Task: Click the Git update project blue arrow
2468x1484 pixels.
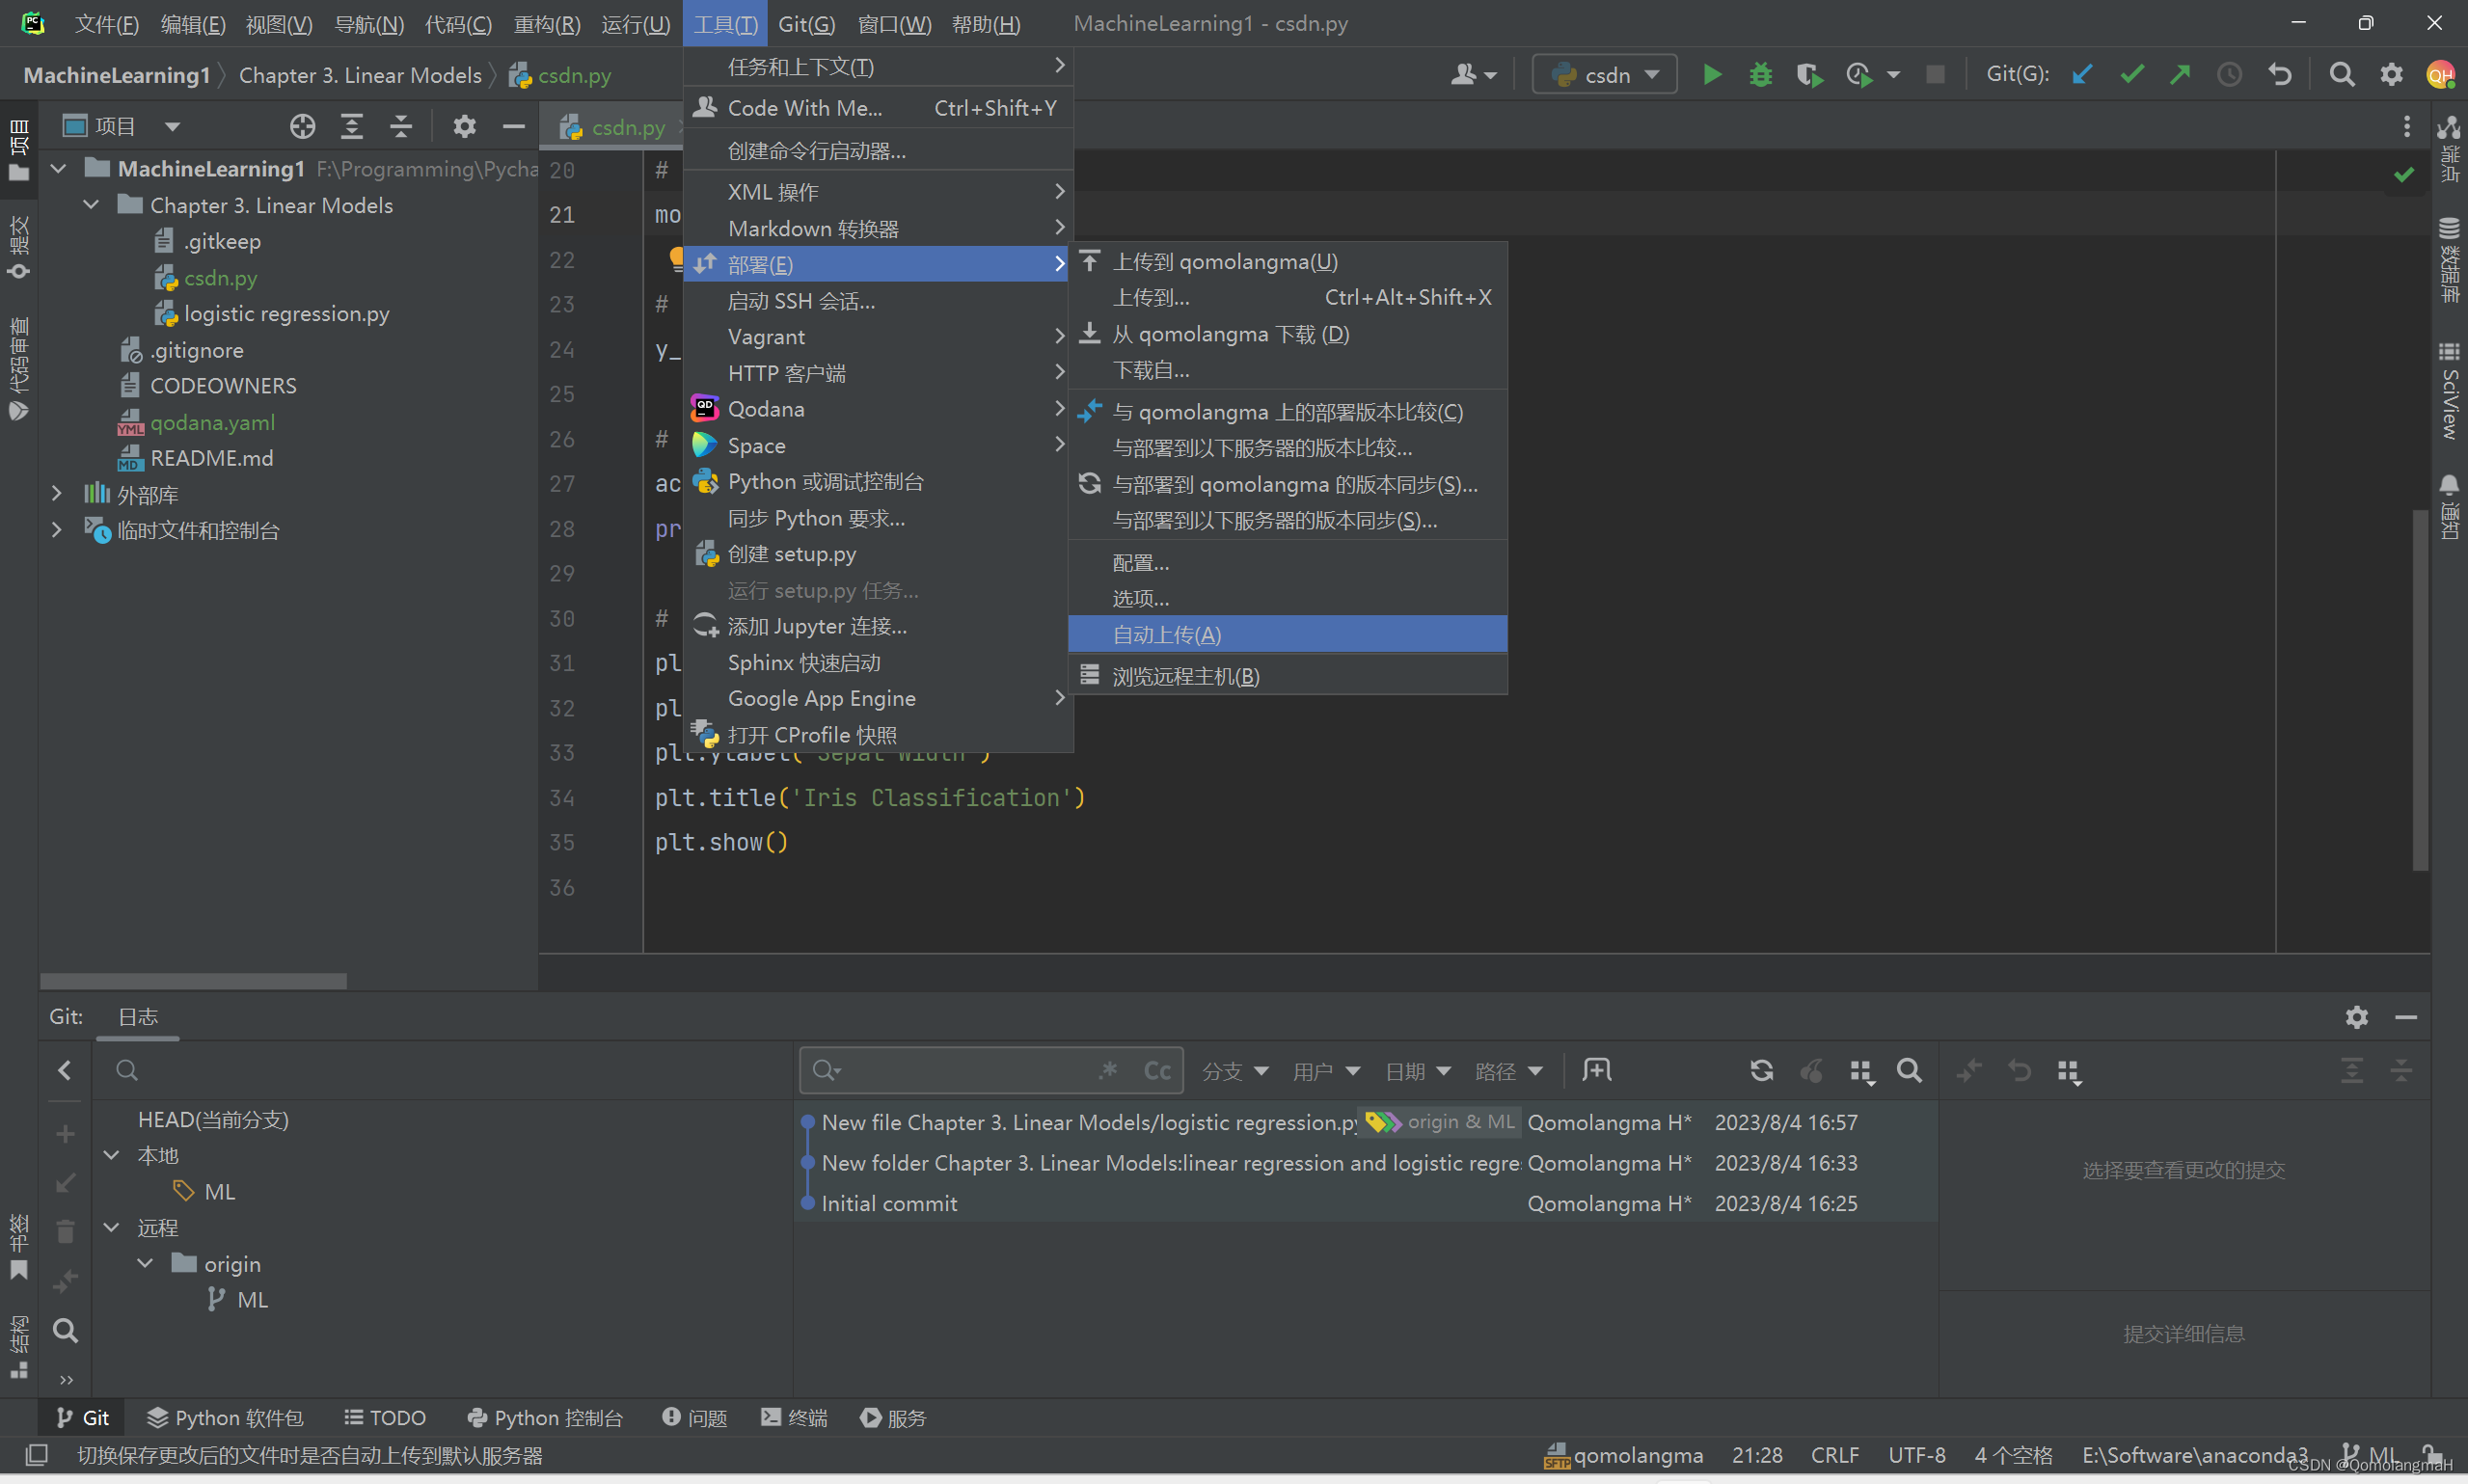Action: [2083, 75]
